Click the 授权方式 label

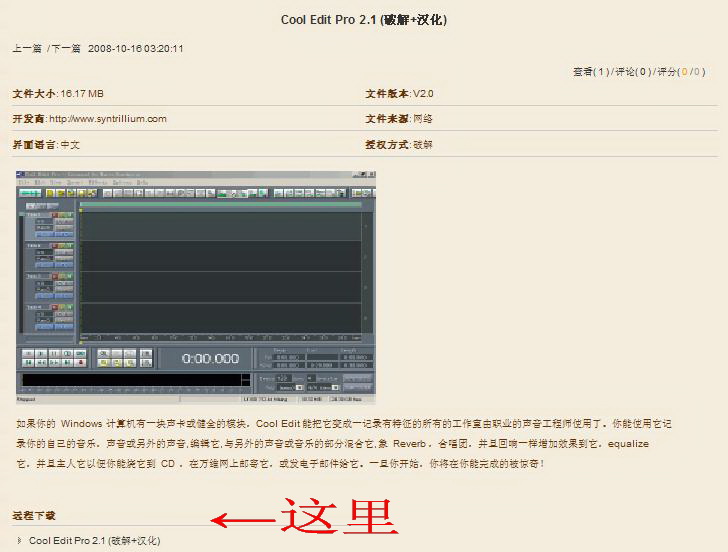387,145
